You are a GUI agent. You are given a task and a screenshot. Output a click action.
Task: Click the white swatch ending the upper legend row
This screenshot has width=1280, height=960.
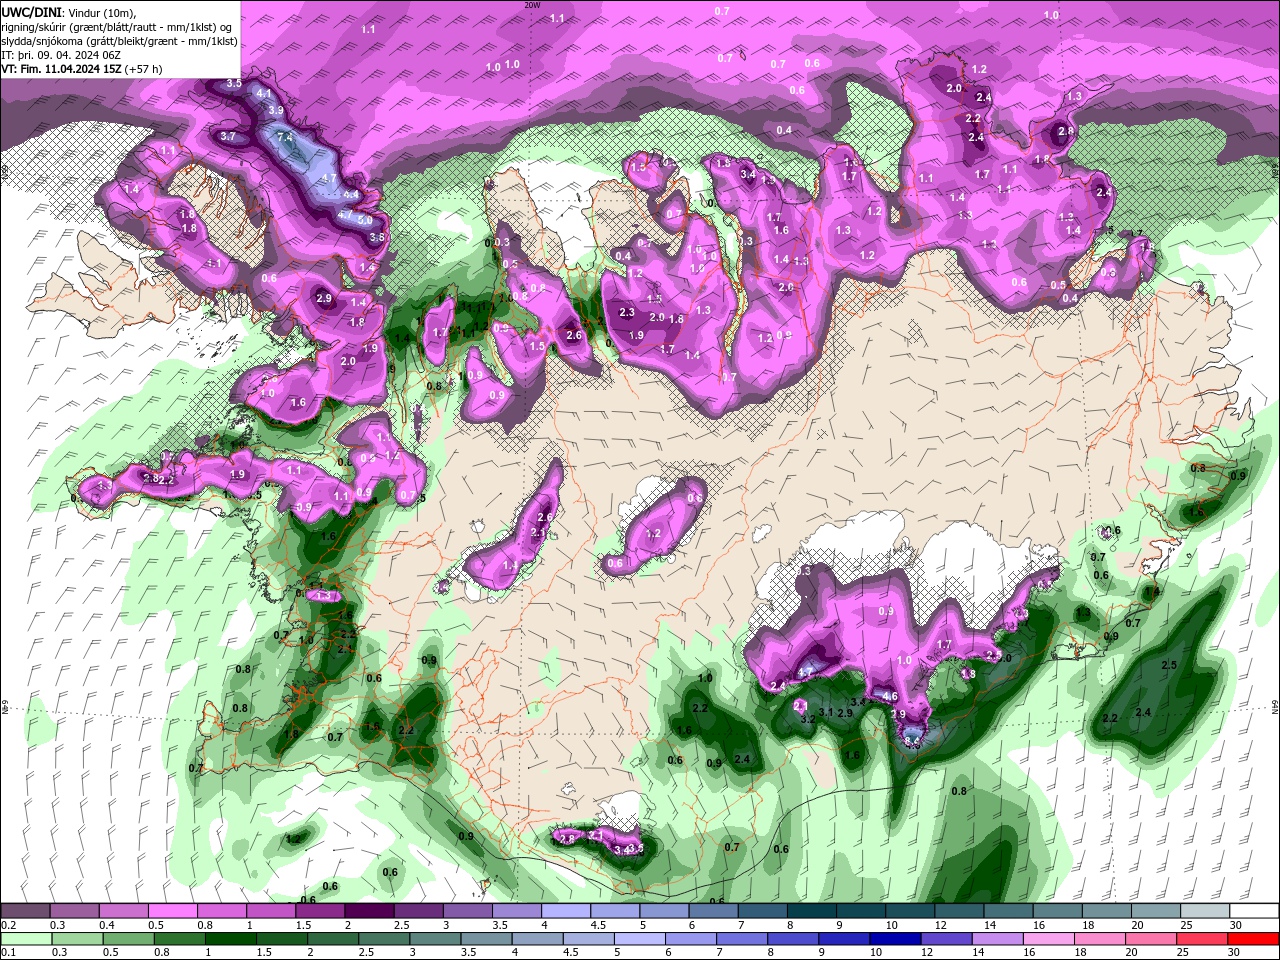1254,911
